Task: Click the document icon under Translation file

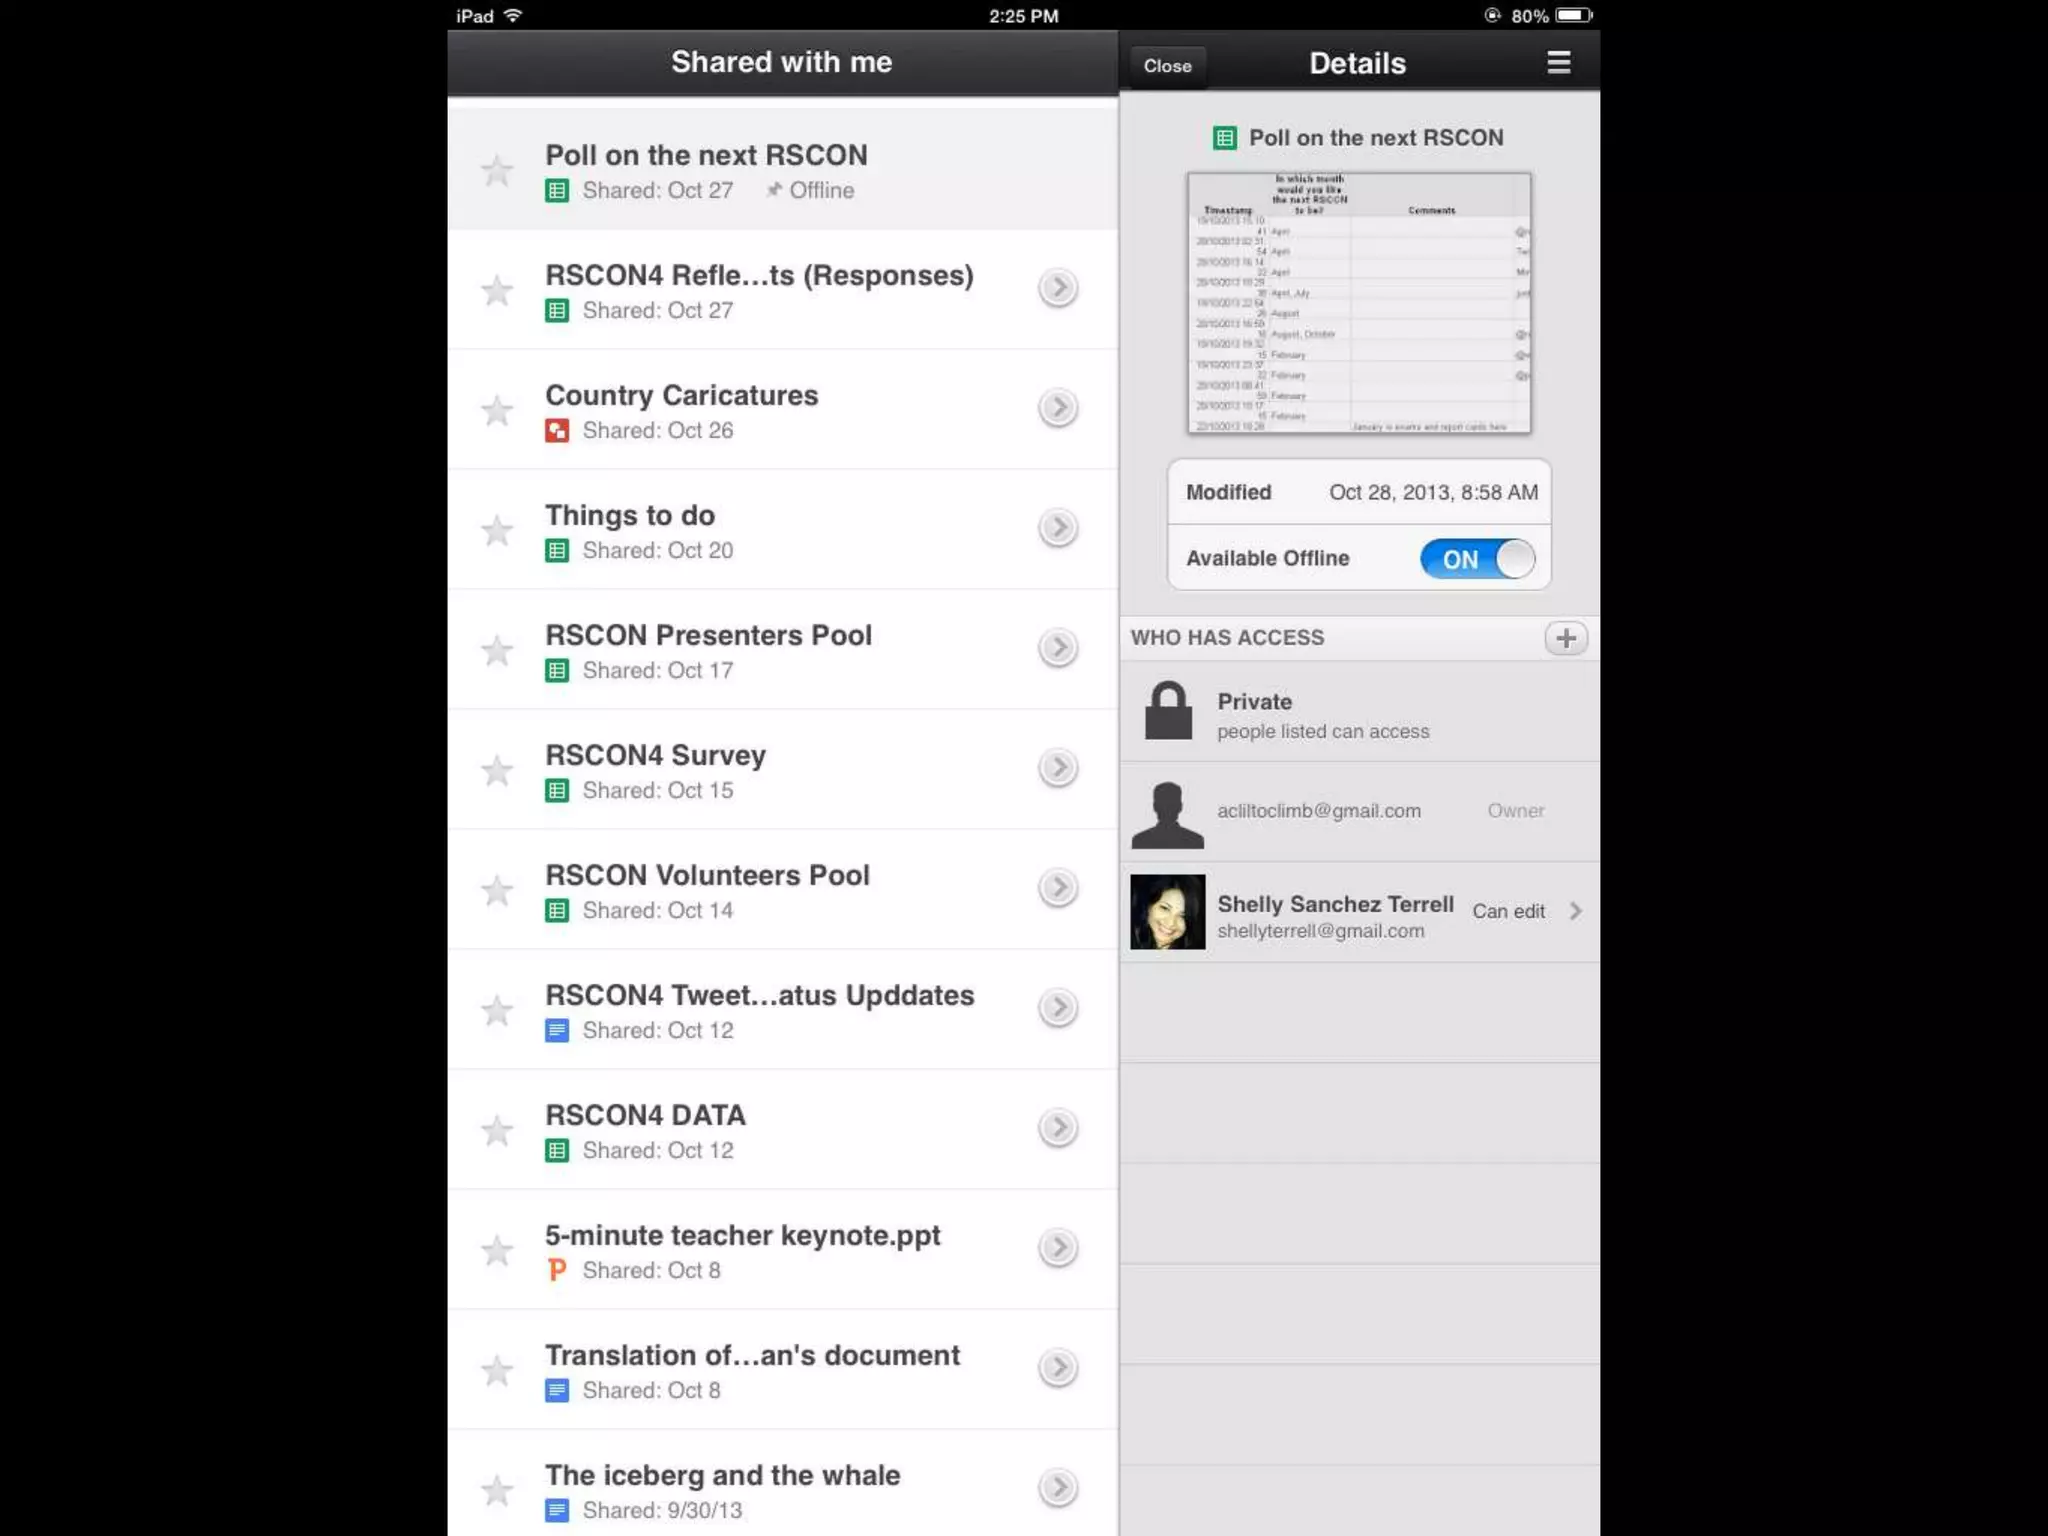Action: pos(557,1390)
